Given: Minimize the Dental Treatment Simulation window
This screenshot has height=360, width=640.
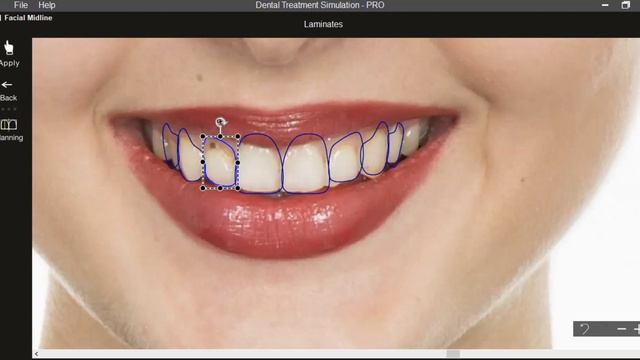Looking at the screenshot, I should click(x=605, y=5).
